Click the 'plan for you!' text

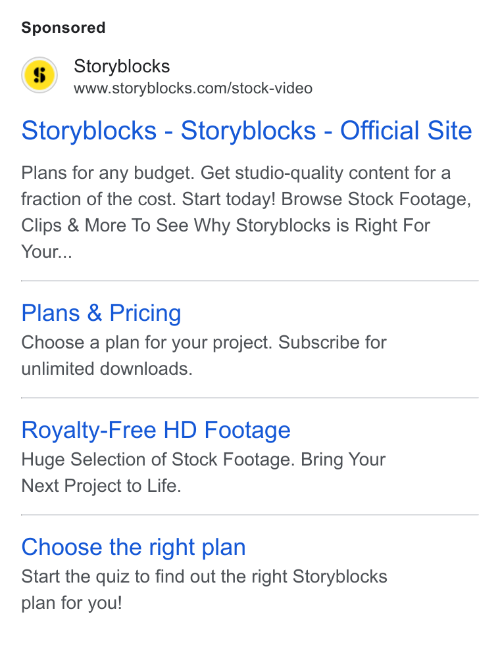(72, 603)
